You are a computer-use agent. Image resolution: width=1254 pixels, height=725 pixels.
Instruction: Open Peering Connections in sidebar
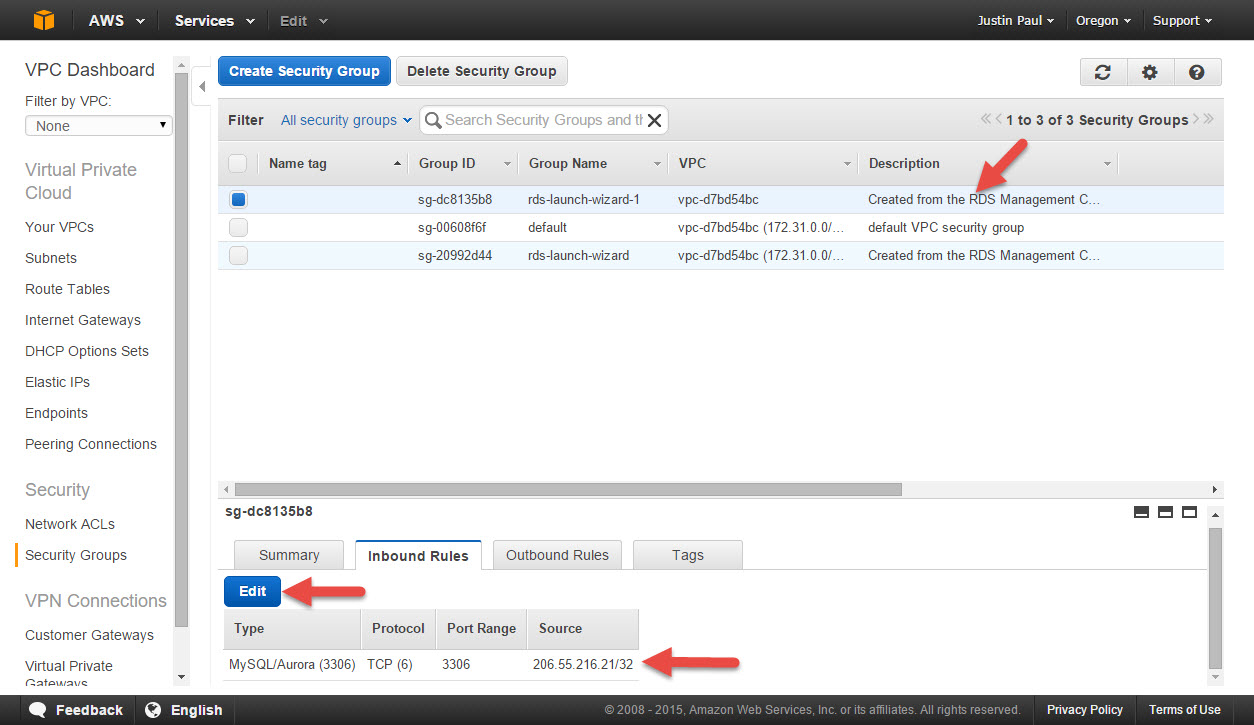point(91,444)
